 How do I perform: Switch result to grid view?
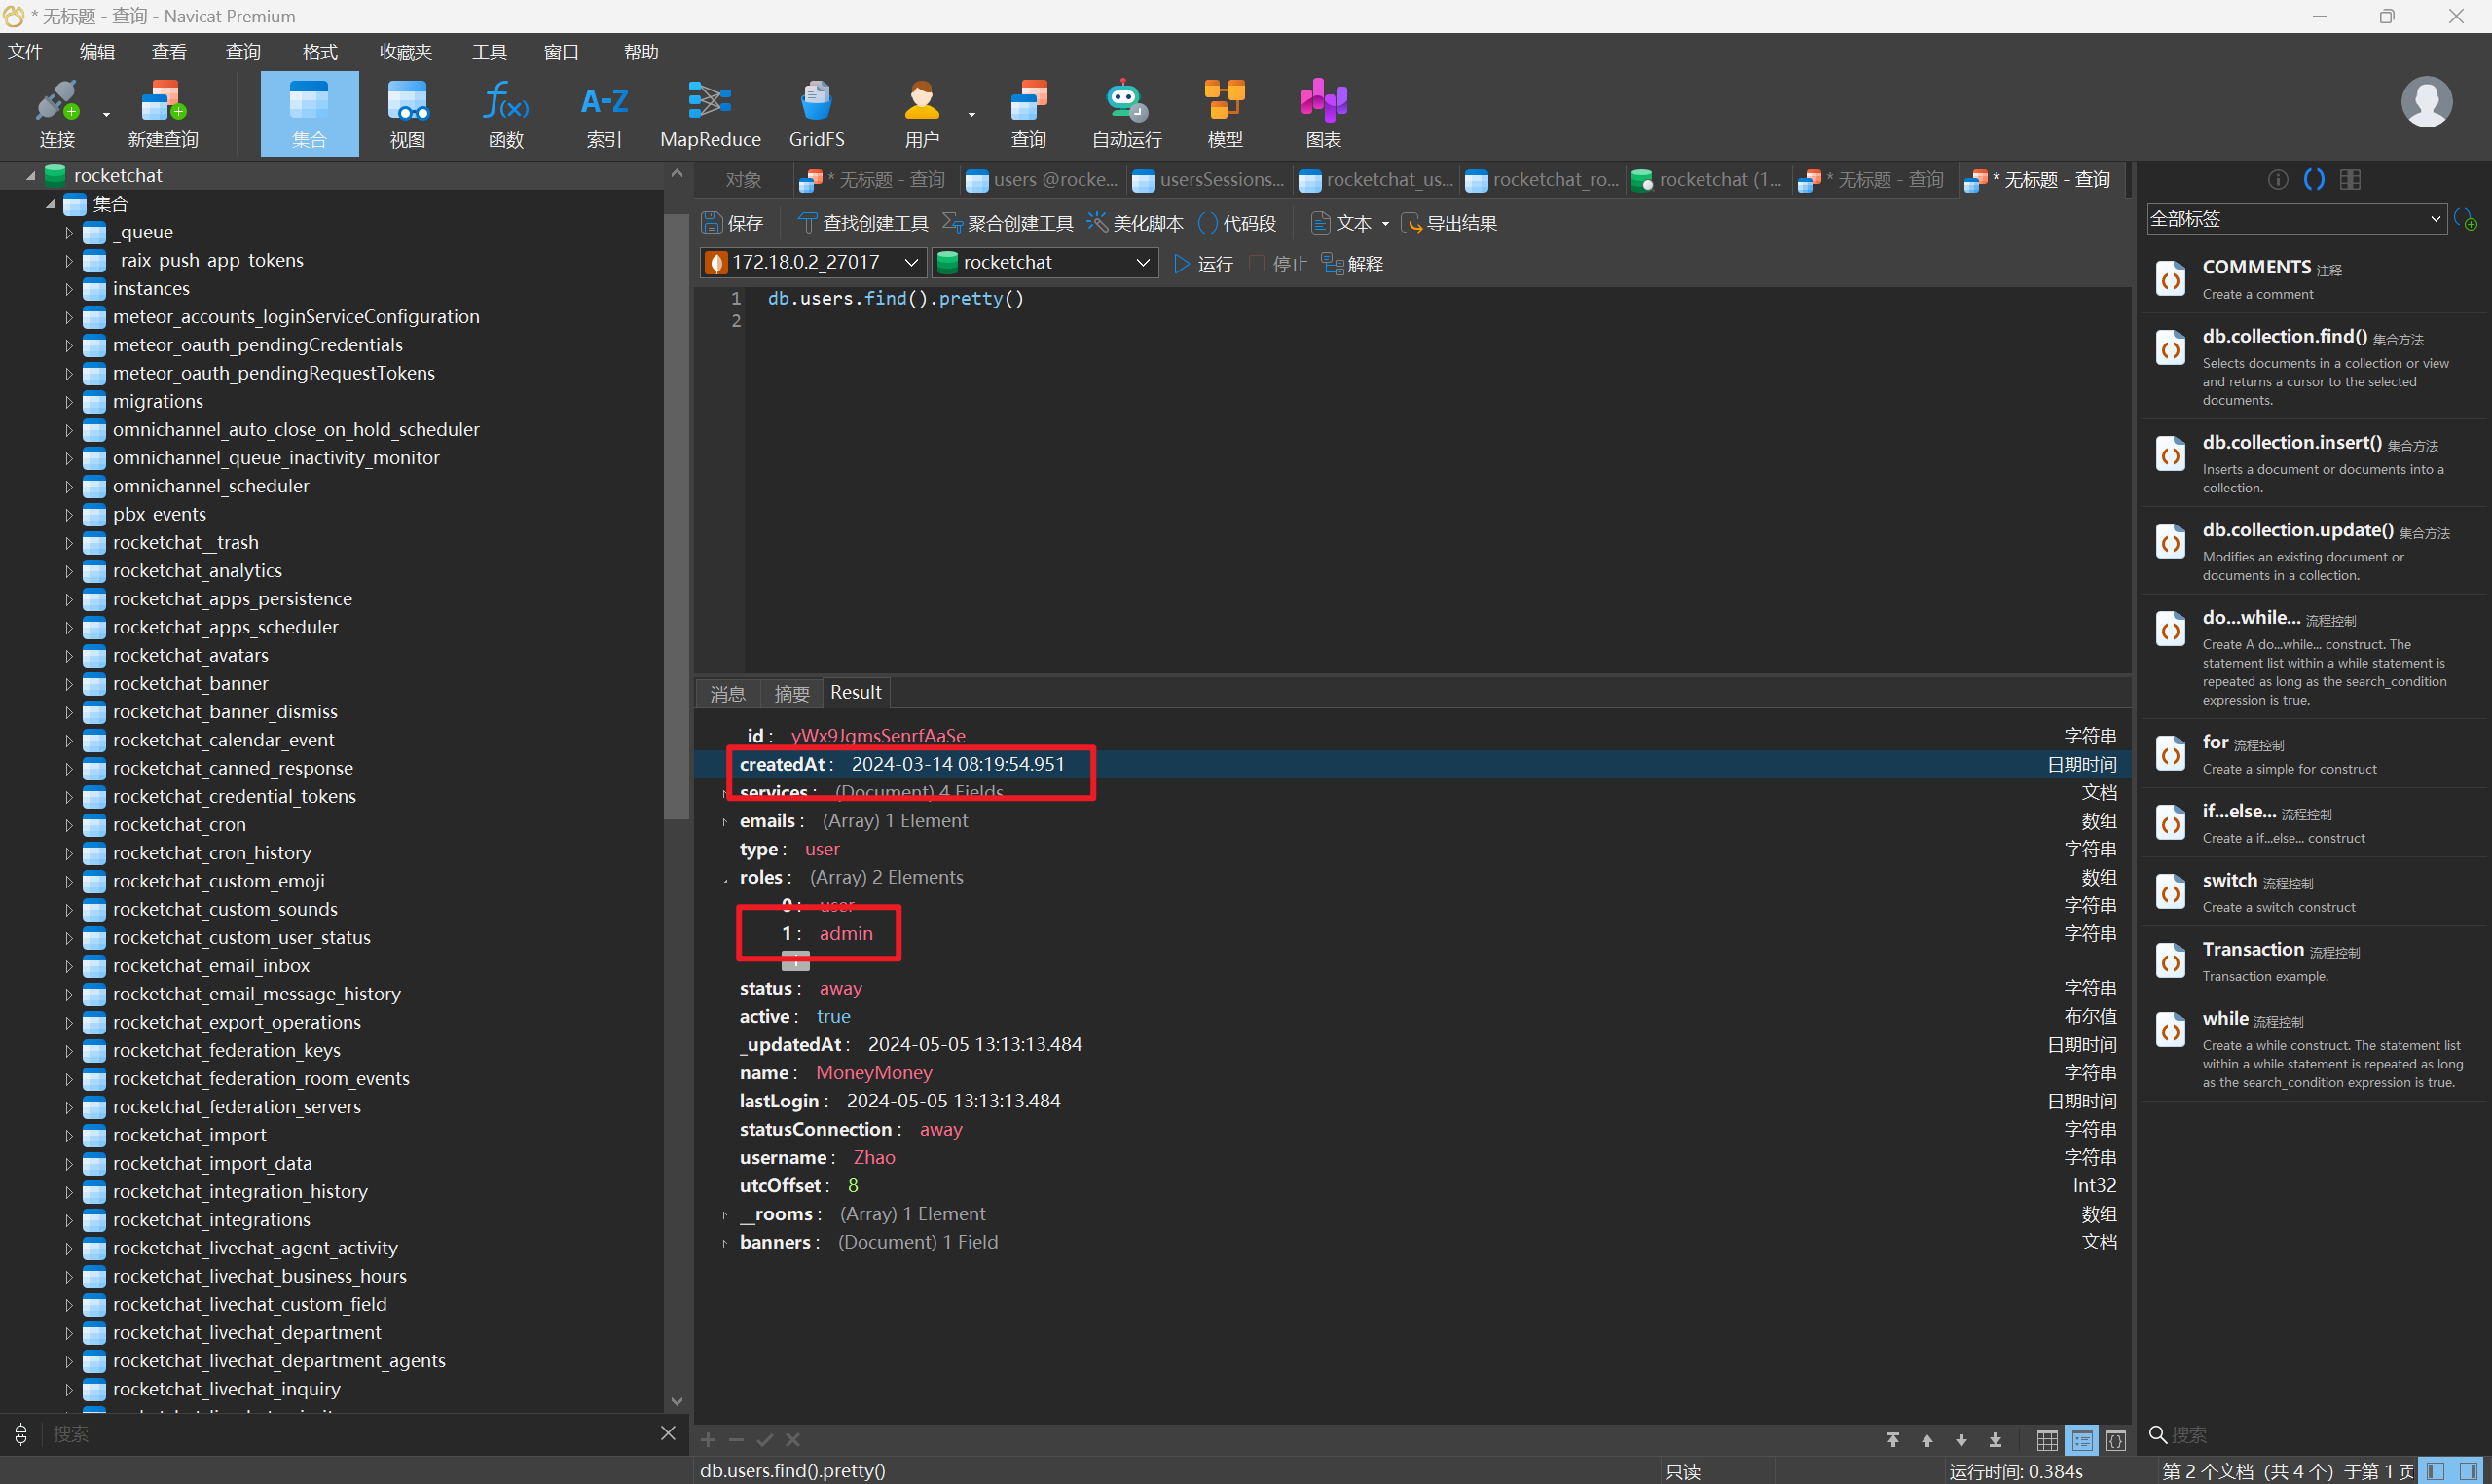pyautogui.click(x=2046, y=1440)
